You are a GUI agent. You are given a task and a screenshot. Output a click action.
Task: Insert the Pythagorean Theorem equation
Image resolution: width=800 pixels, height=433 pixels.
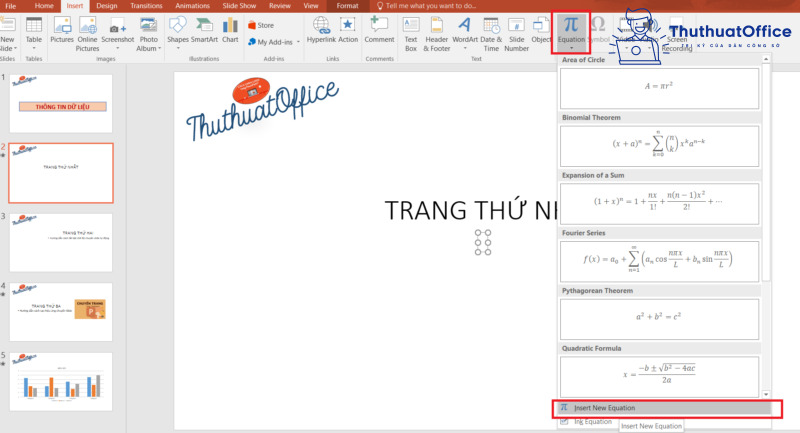tap(659, 319)
